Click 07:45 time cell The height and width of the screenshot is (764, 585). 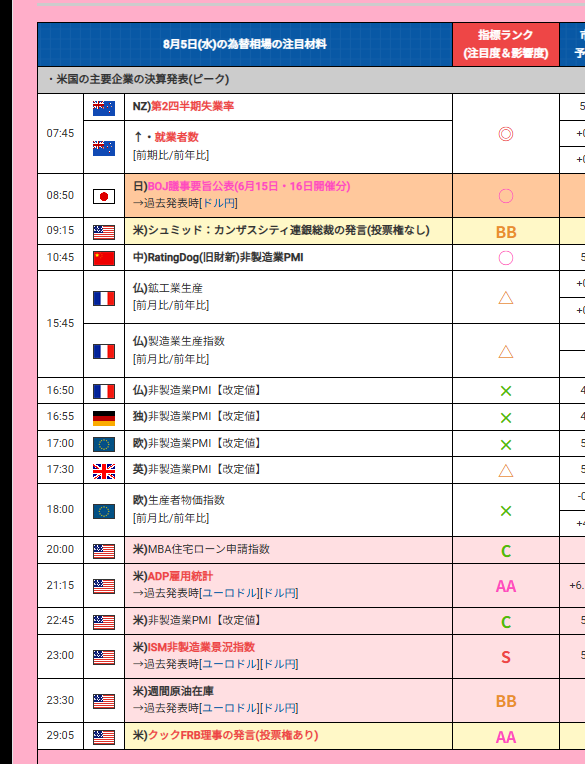click(60, 133)
